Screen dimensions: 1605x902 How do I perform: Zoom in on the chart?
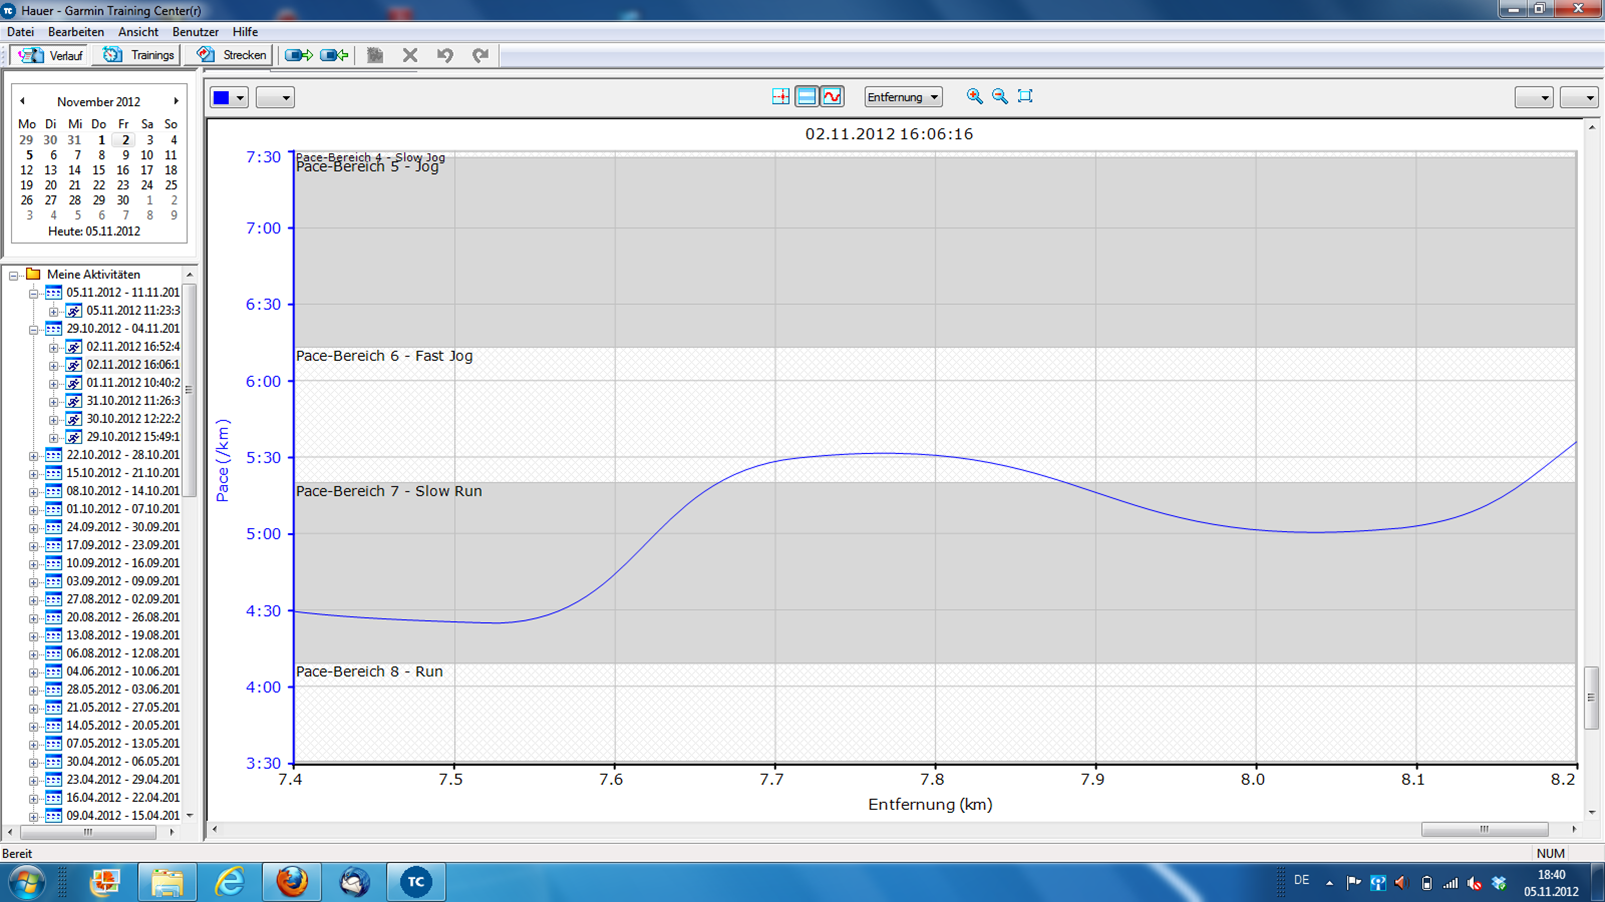pos(974,96)
